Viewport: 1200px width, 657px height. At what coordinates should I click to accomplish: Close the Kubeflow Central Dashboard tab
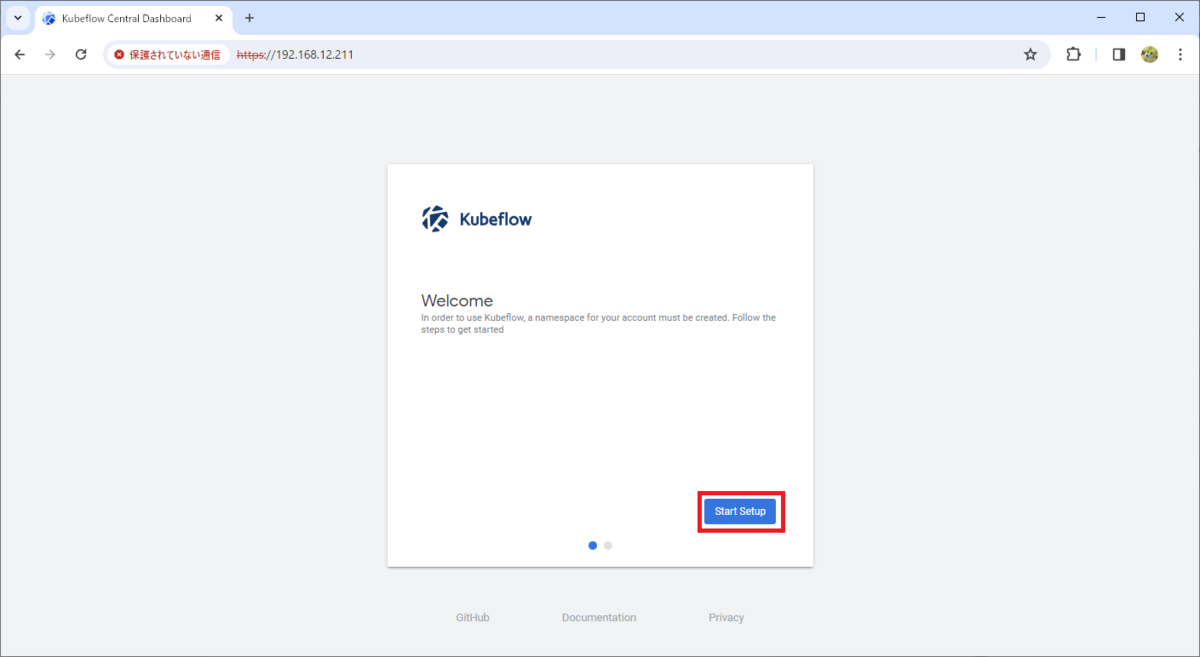click(x=219, y=18)
